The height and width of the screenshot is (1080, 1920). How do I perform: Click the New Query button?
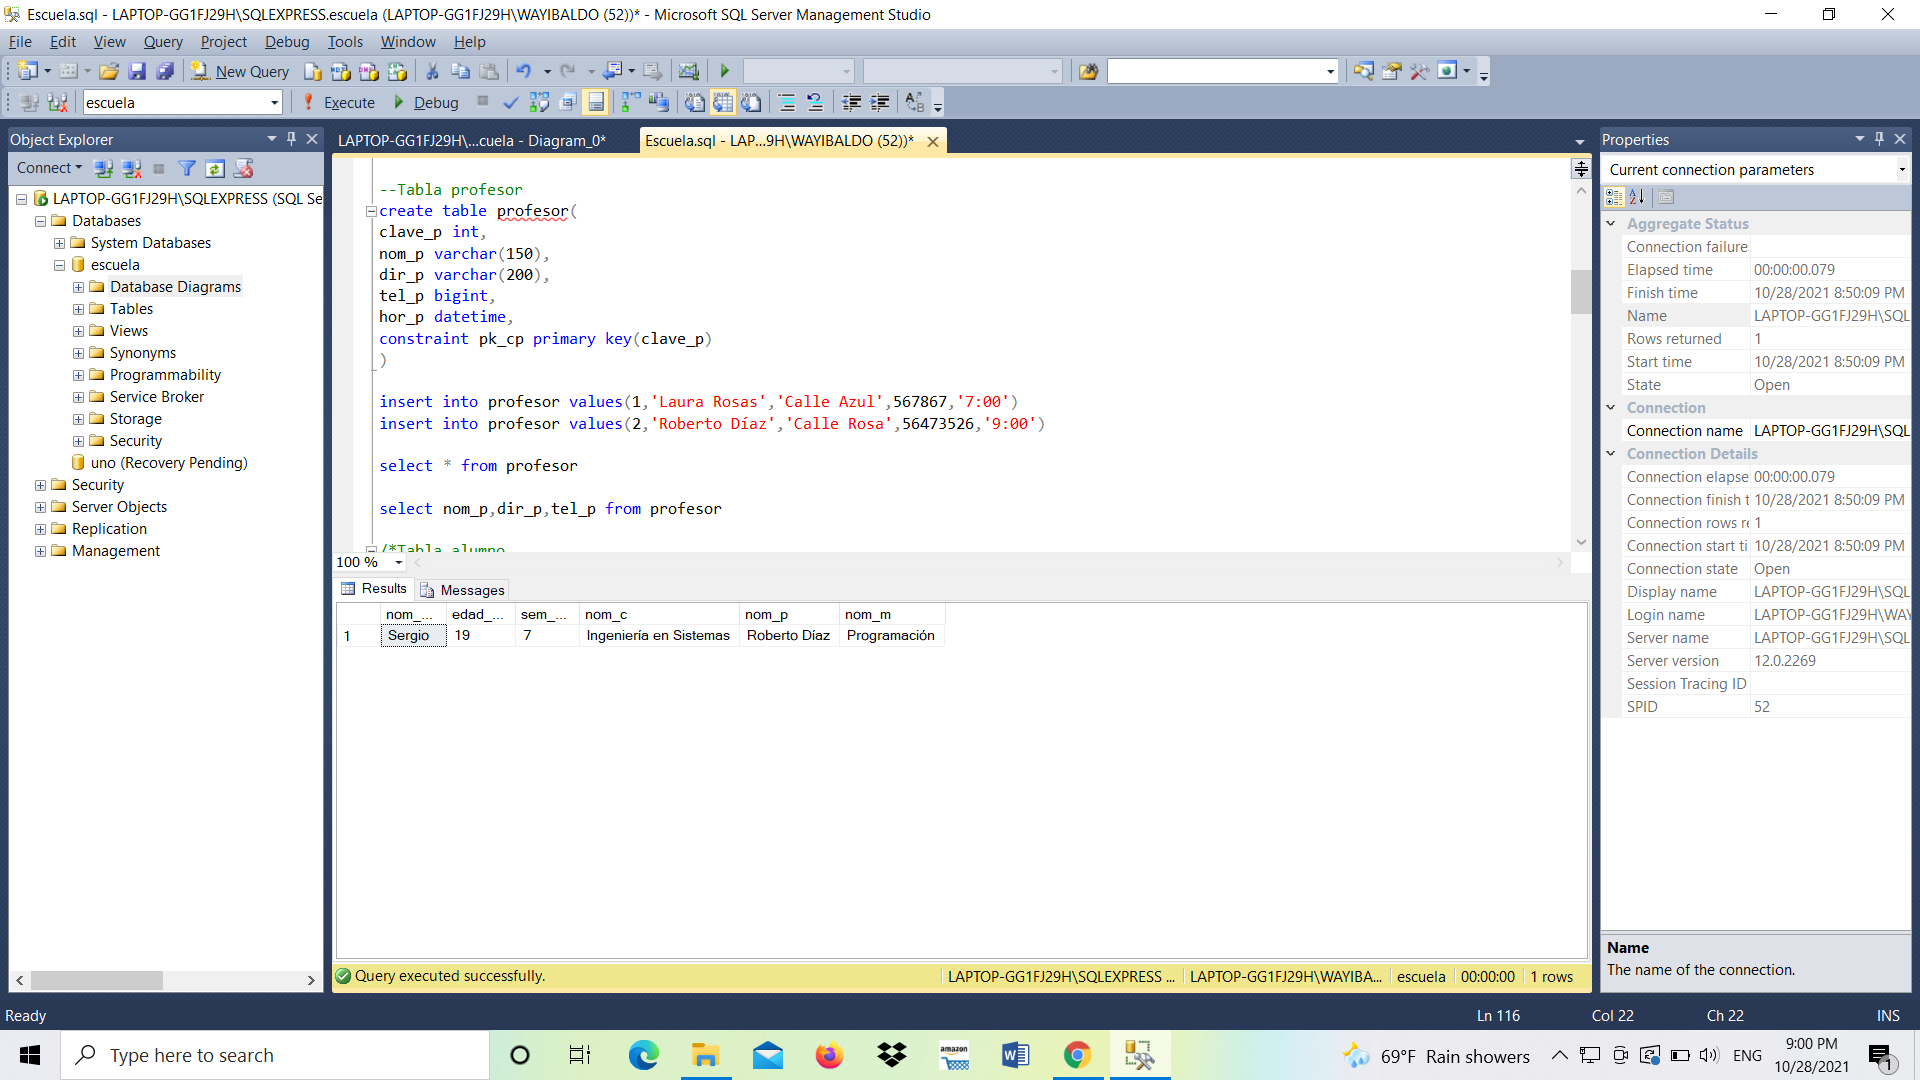coord(240,71)
